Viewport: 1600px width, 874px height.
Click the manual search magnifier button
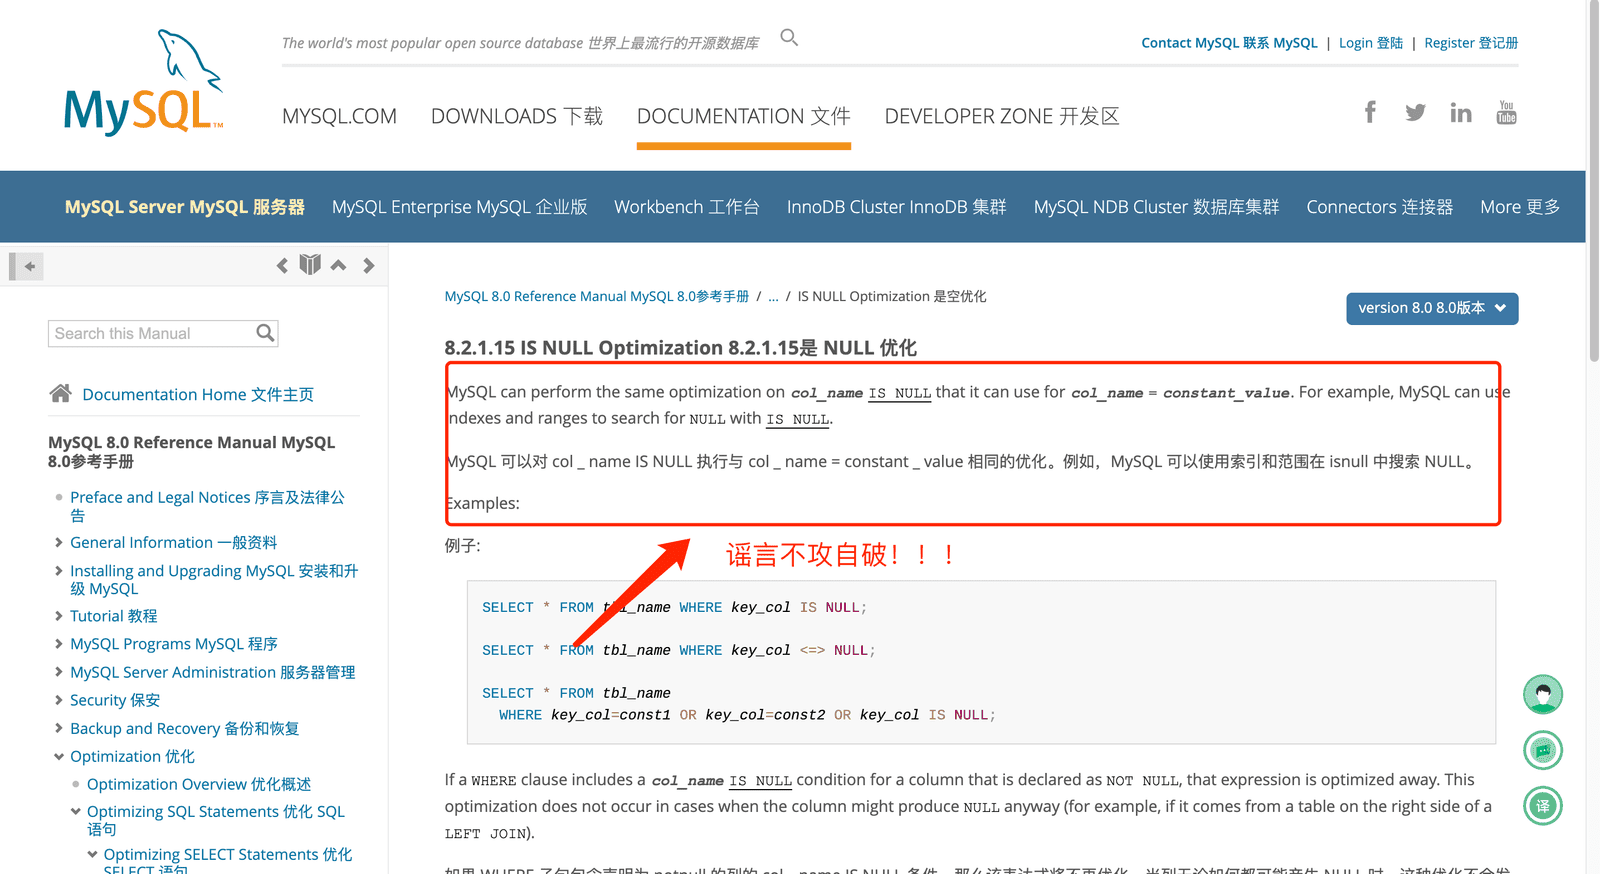click(265, 333)
